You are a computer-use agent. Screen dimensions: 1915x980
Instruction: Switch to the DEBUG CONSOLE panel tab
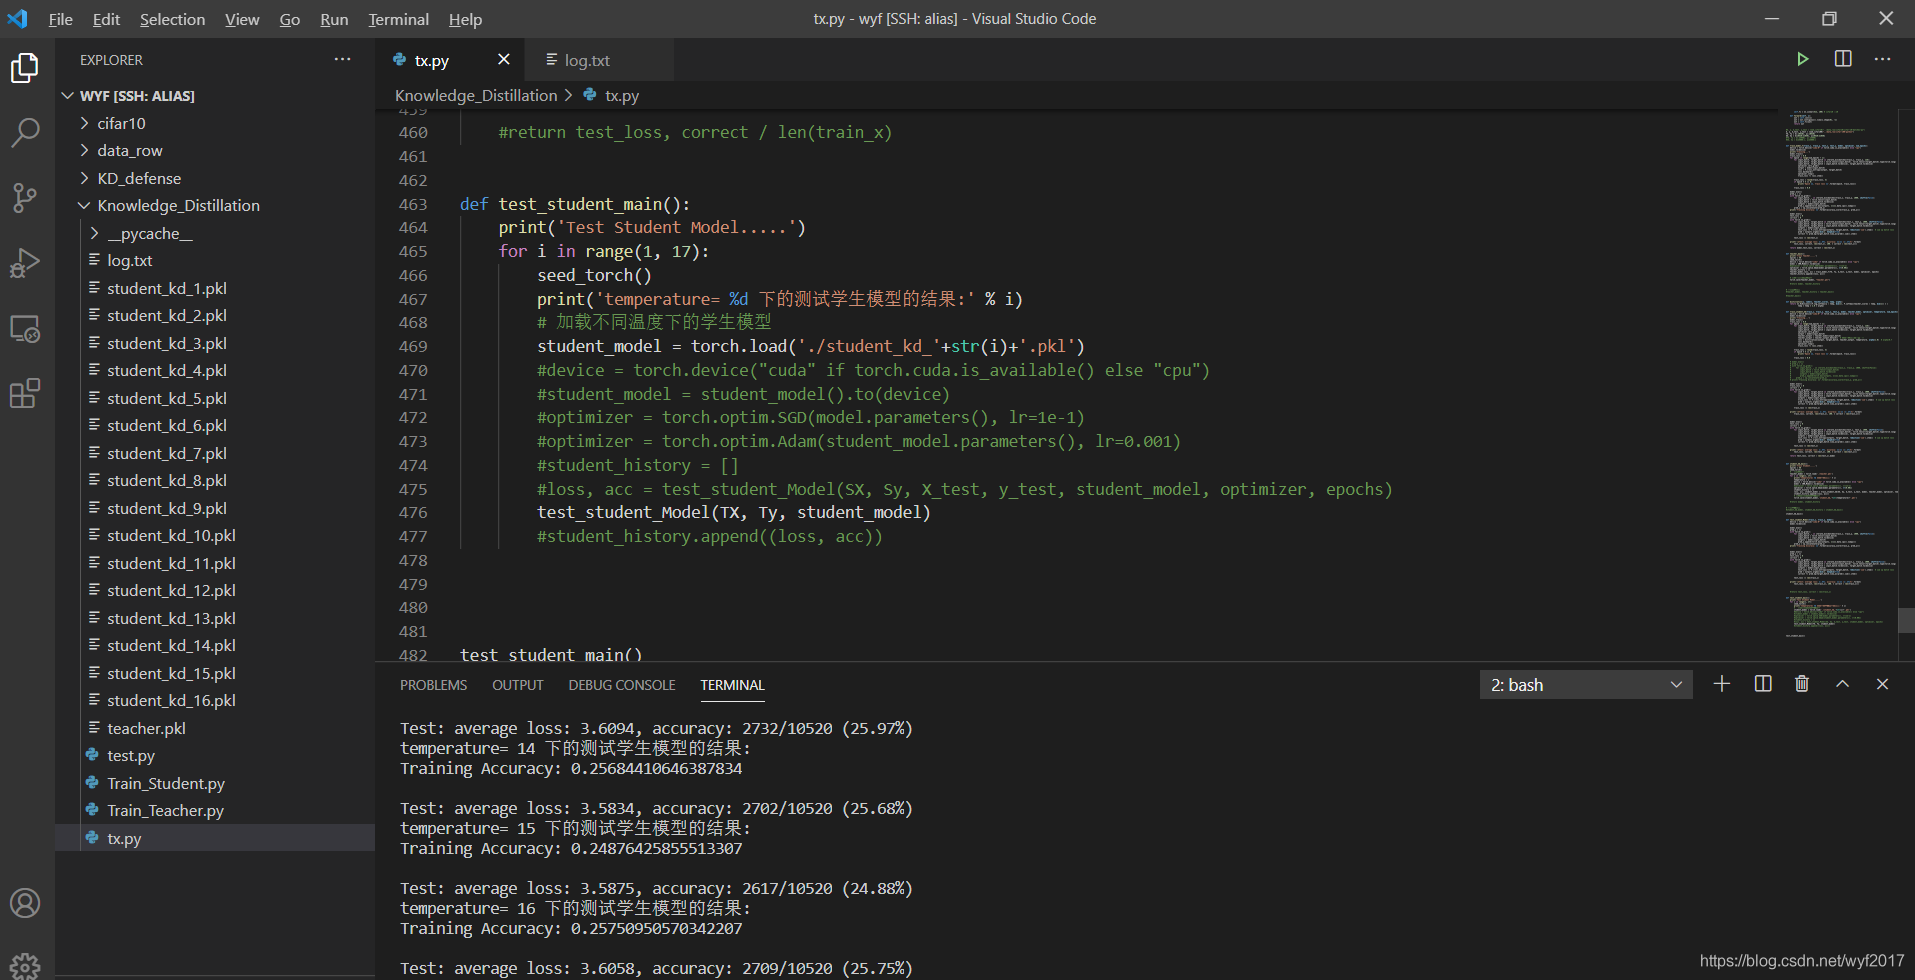click(622, 685)
